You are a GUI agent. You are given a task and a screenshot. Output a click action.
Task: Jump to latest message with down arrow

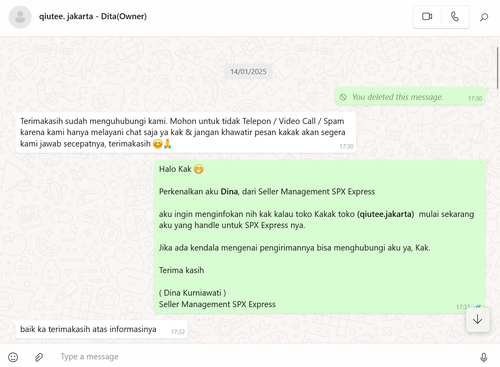[477, 319]
